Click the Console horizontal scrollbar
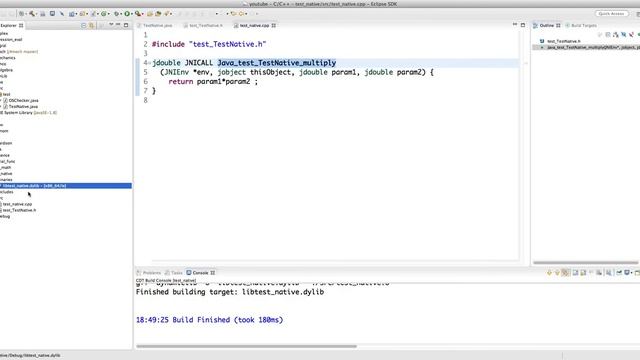 click(x=246, y=347)
